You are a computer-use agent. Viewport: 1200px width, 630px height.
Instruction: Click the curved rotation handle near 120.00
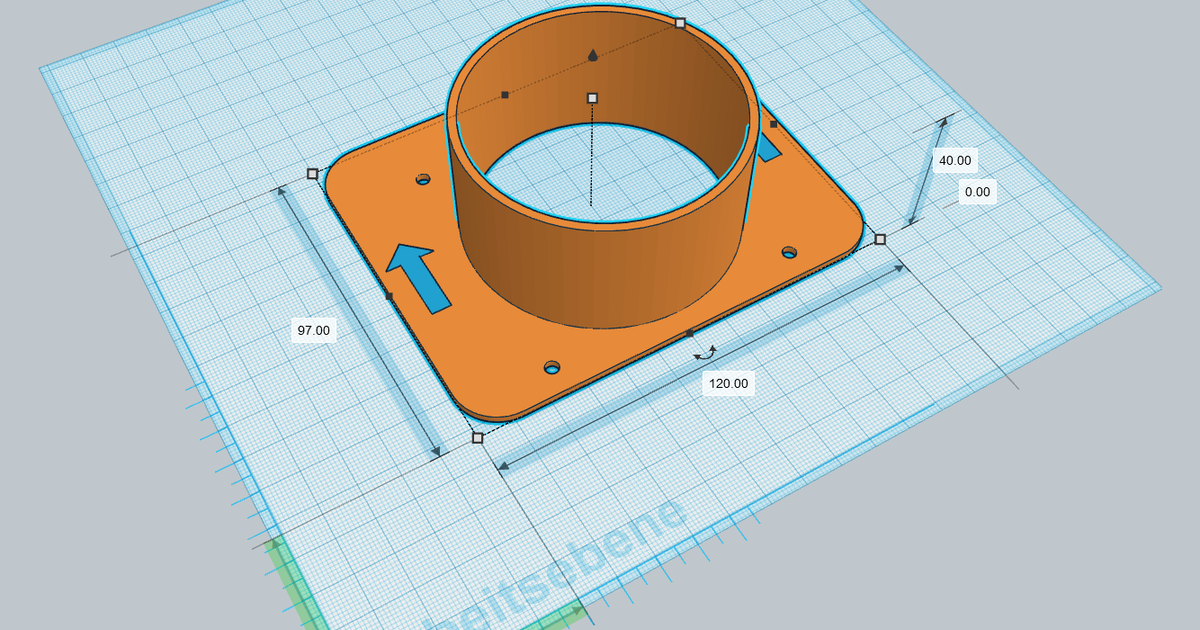(706, 353)
